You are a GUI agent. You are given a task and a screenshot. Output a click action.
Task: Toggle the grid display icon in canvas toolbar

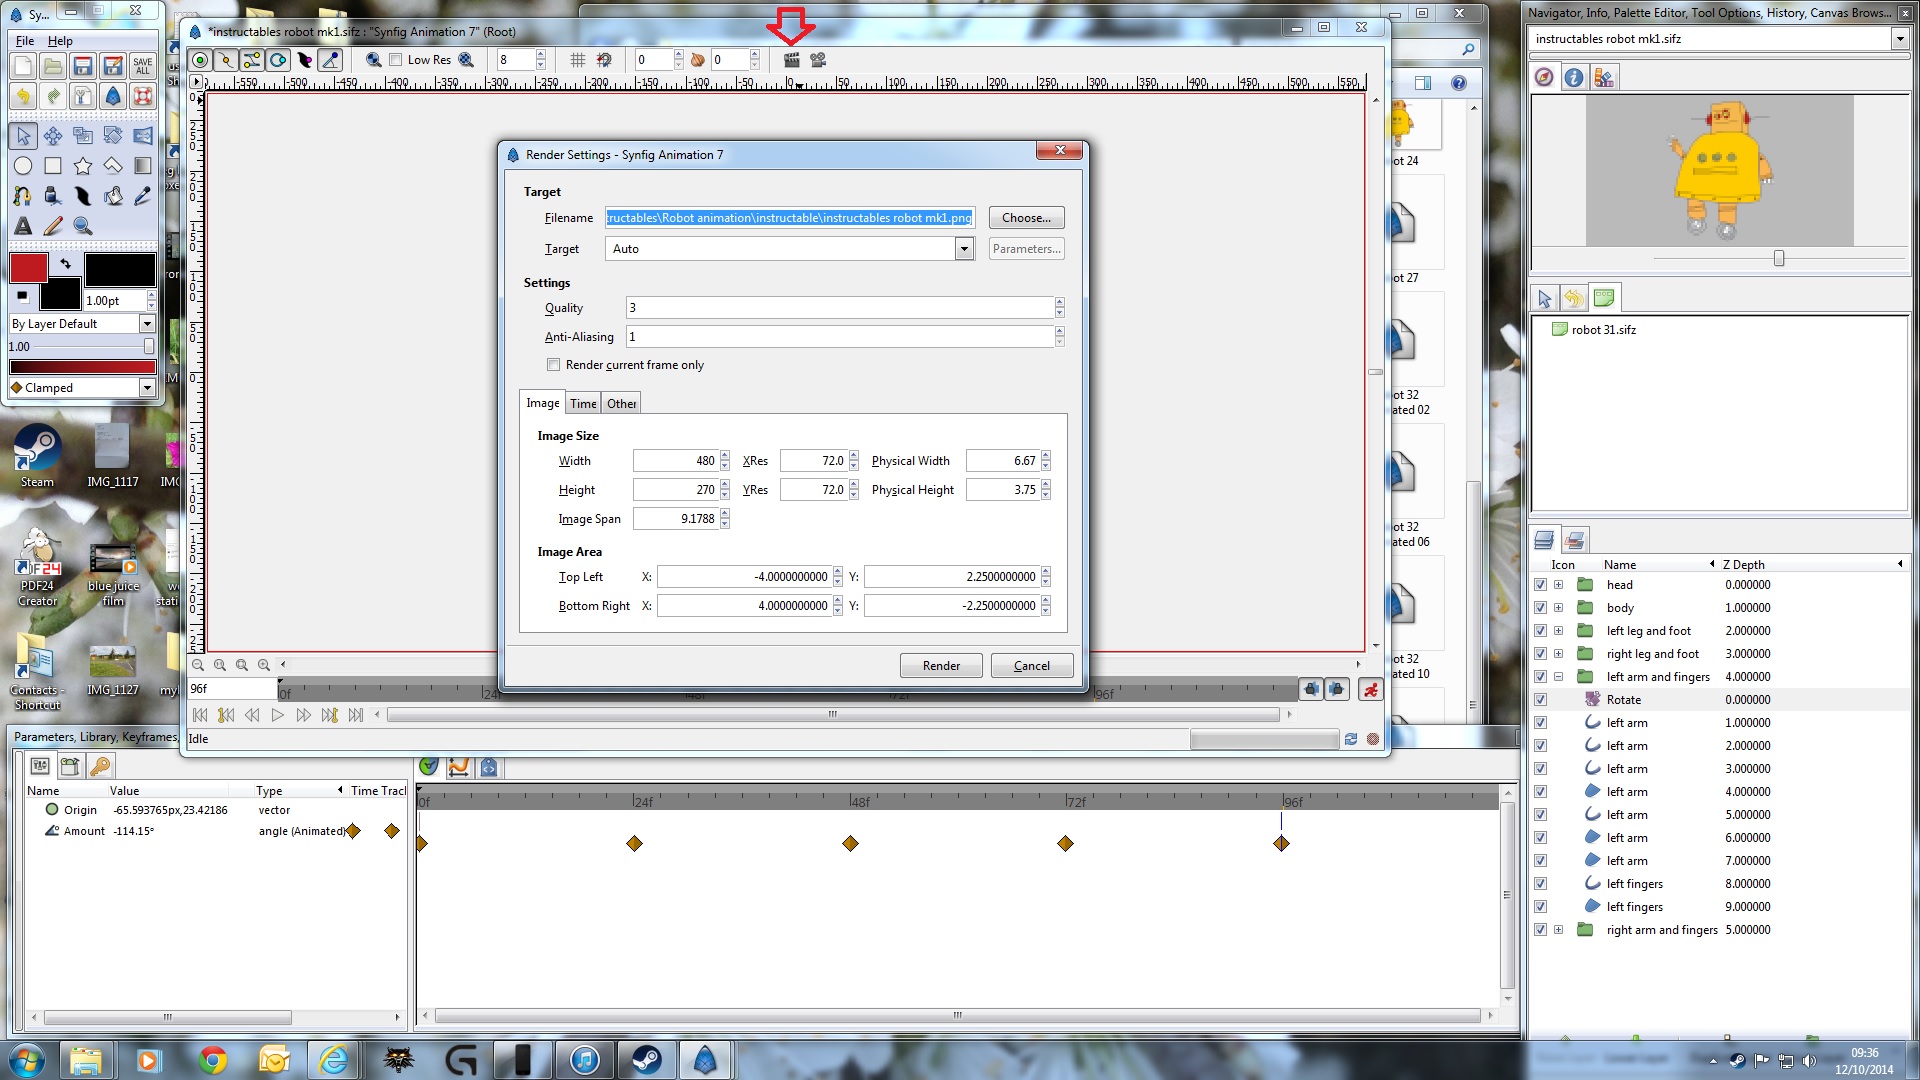578,60
